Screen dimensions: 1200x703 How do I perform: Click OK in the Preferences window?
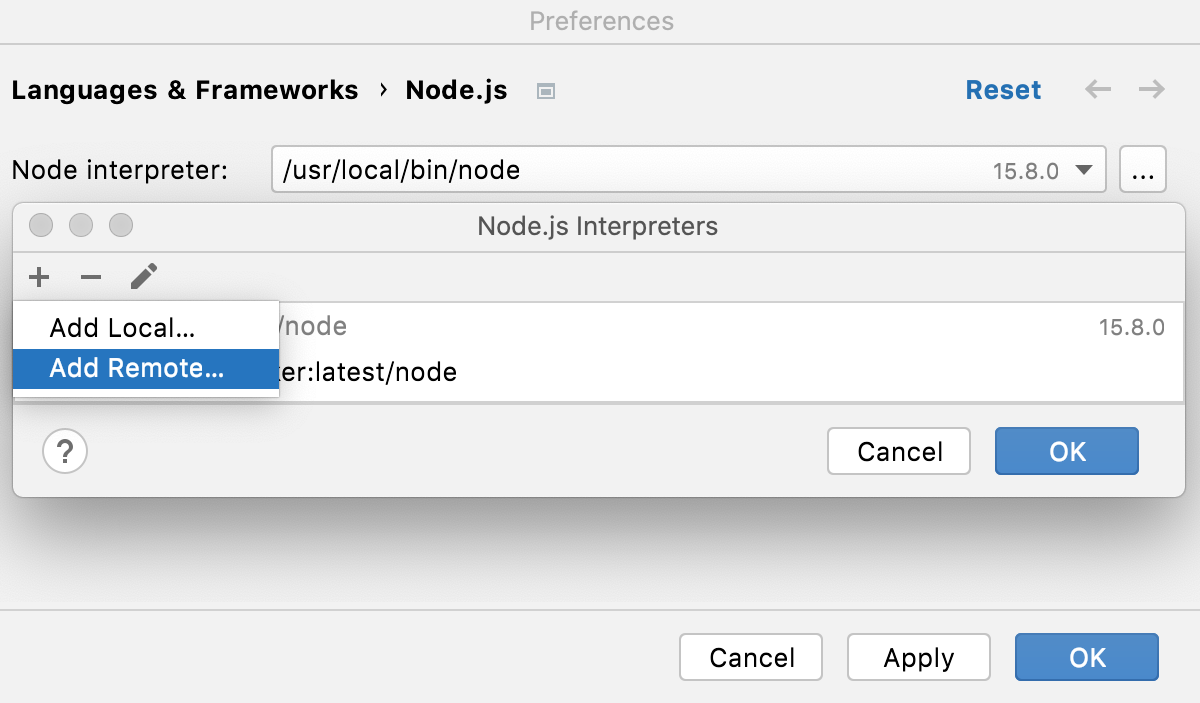(1086, 657)
